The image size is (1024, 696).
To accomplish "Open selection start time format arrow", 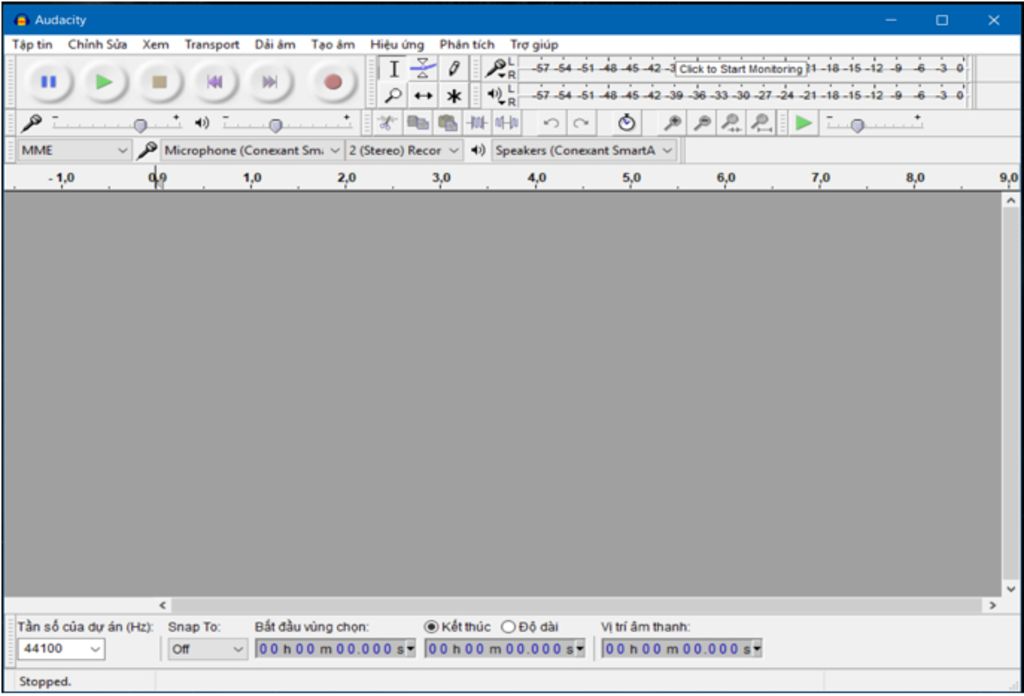I will coord(411,649).
